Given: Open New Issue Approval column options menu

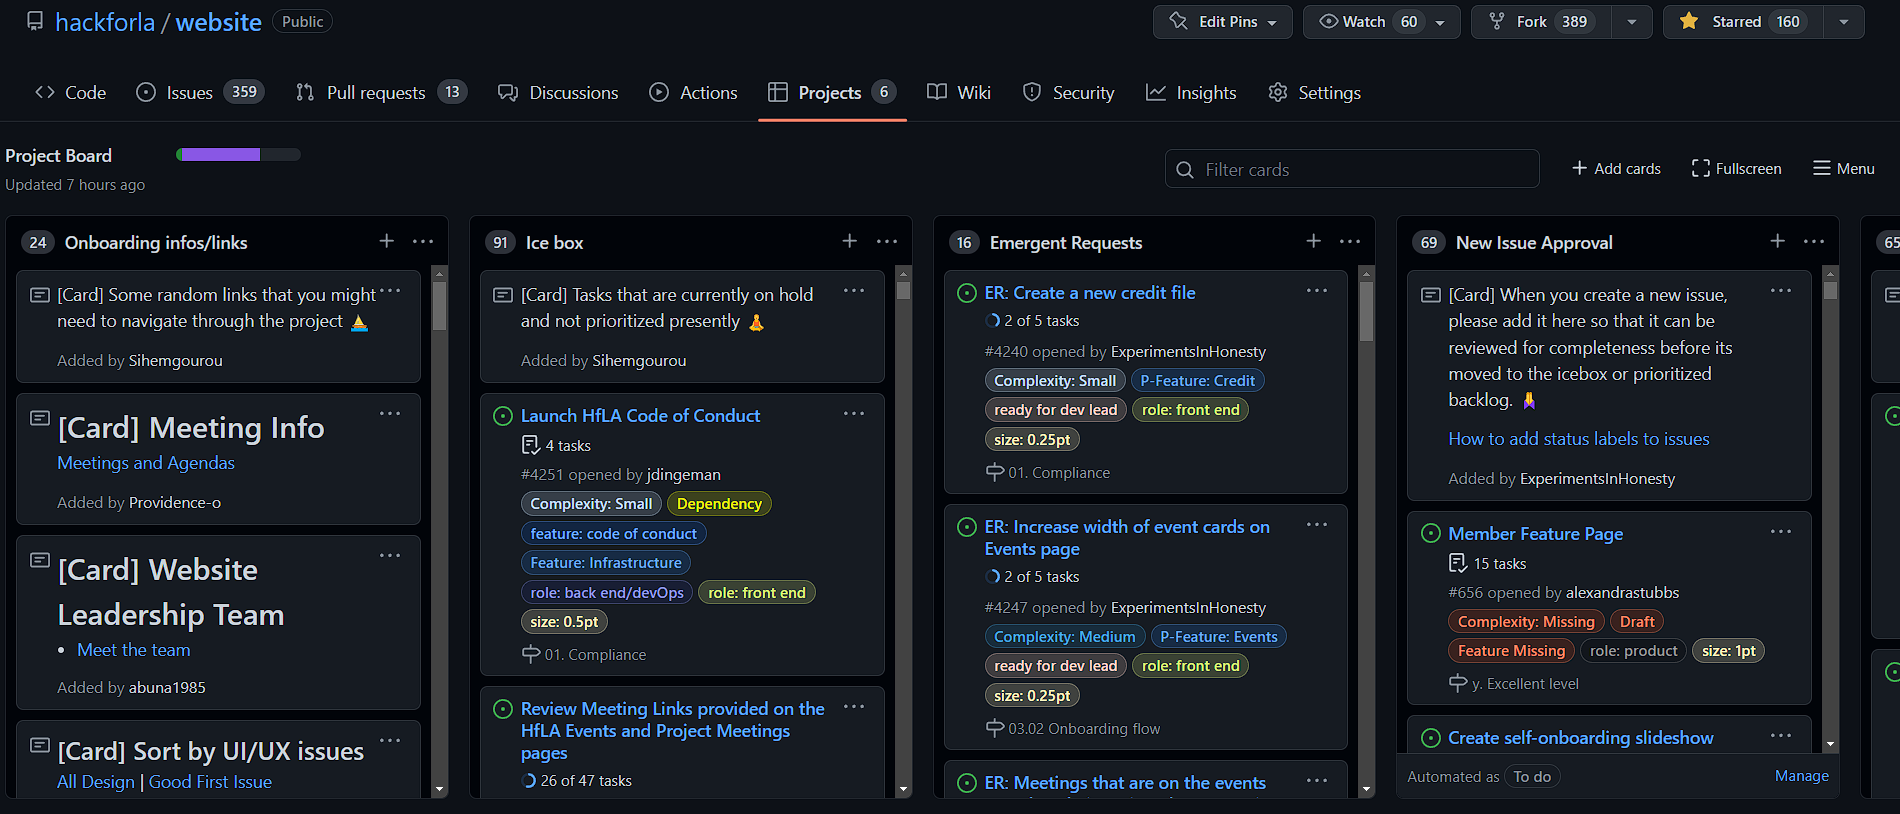Looking at the screenshot, I should (1814, 241).
